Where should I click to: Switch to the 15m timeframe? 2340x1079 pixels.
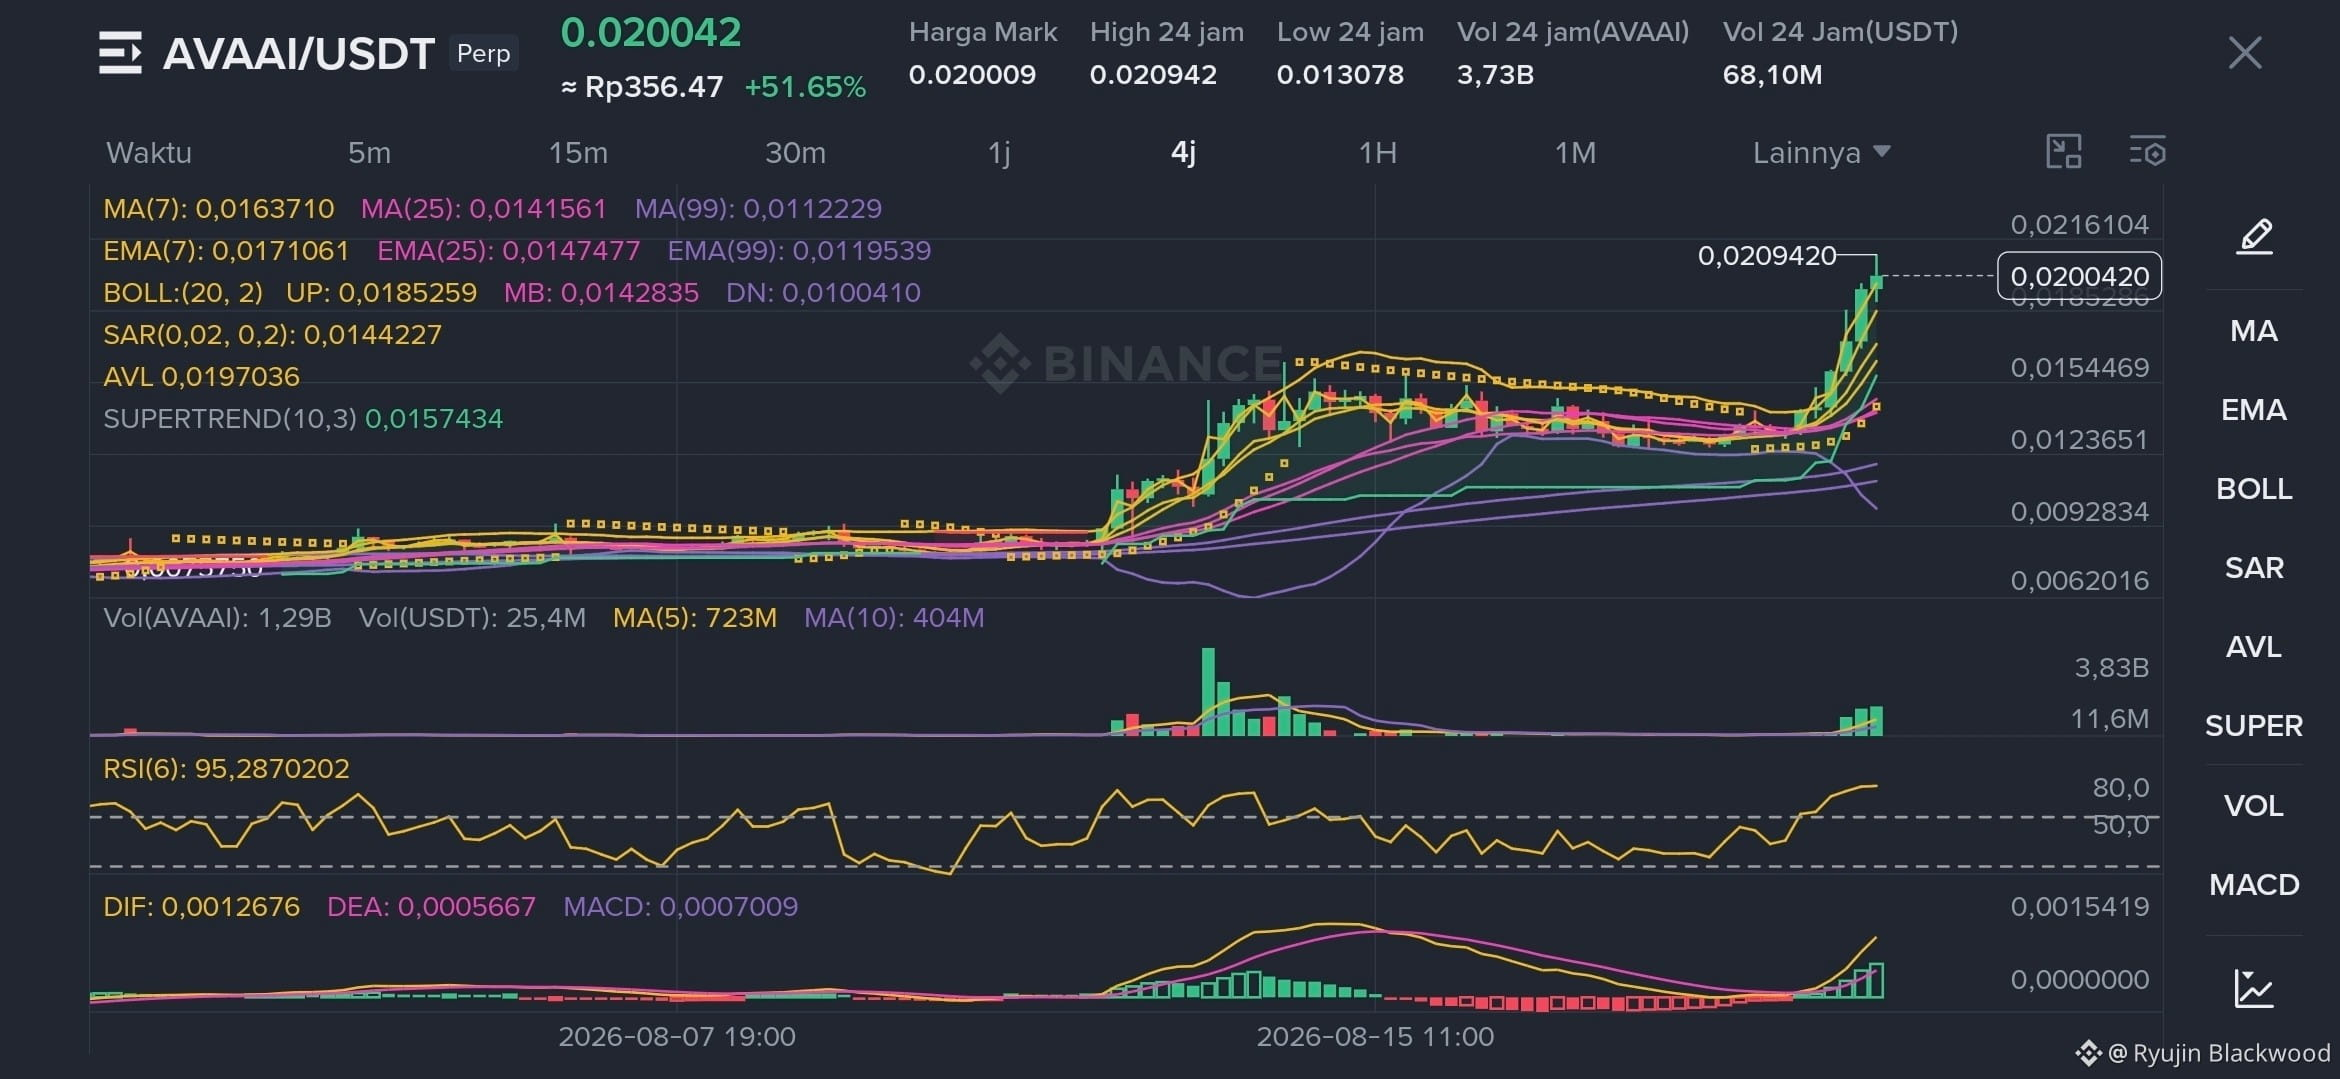coord(578,153)
